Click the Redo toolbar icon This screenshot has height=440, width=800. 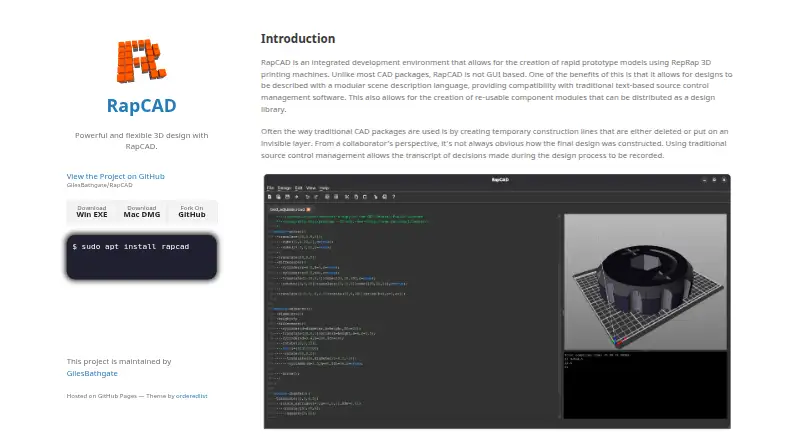tap(316, 197)
